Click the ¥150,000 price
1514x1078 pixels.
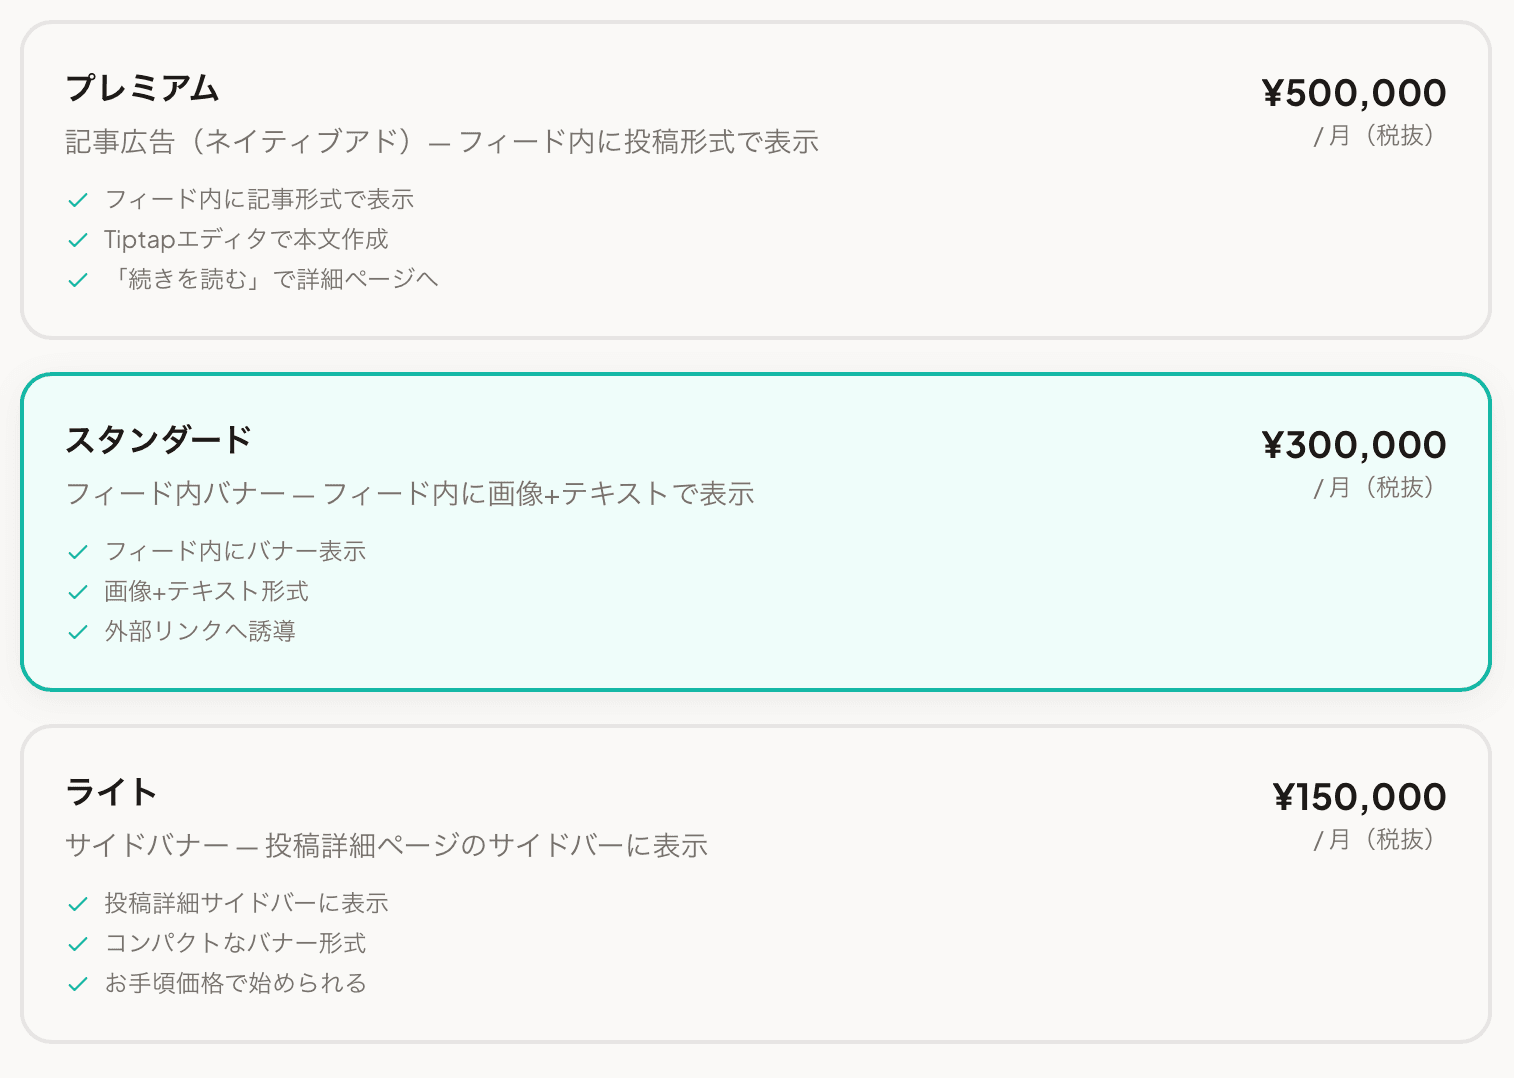click(x=1359, y=797)
